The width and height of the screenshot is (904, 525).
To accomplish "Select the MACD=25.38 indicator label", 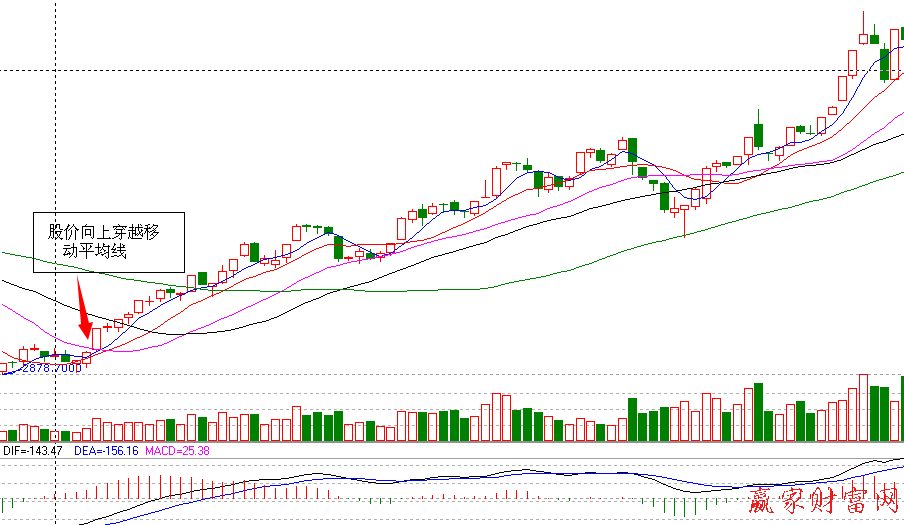I will 179,452.
